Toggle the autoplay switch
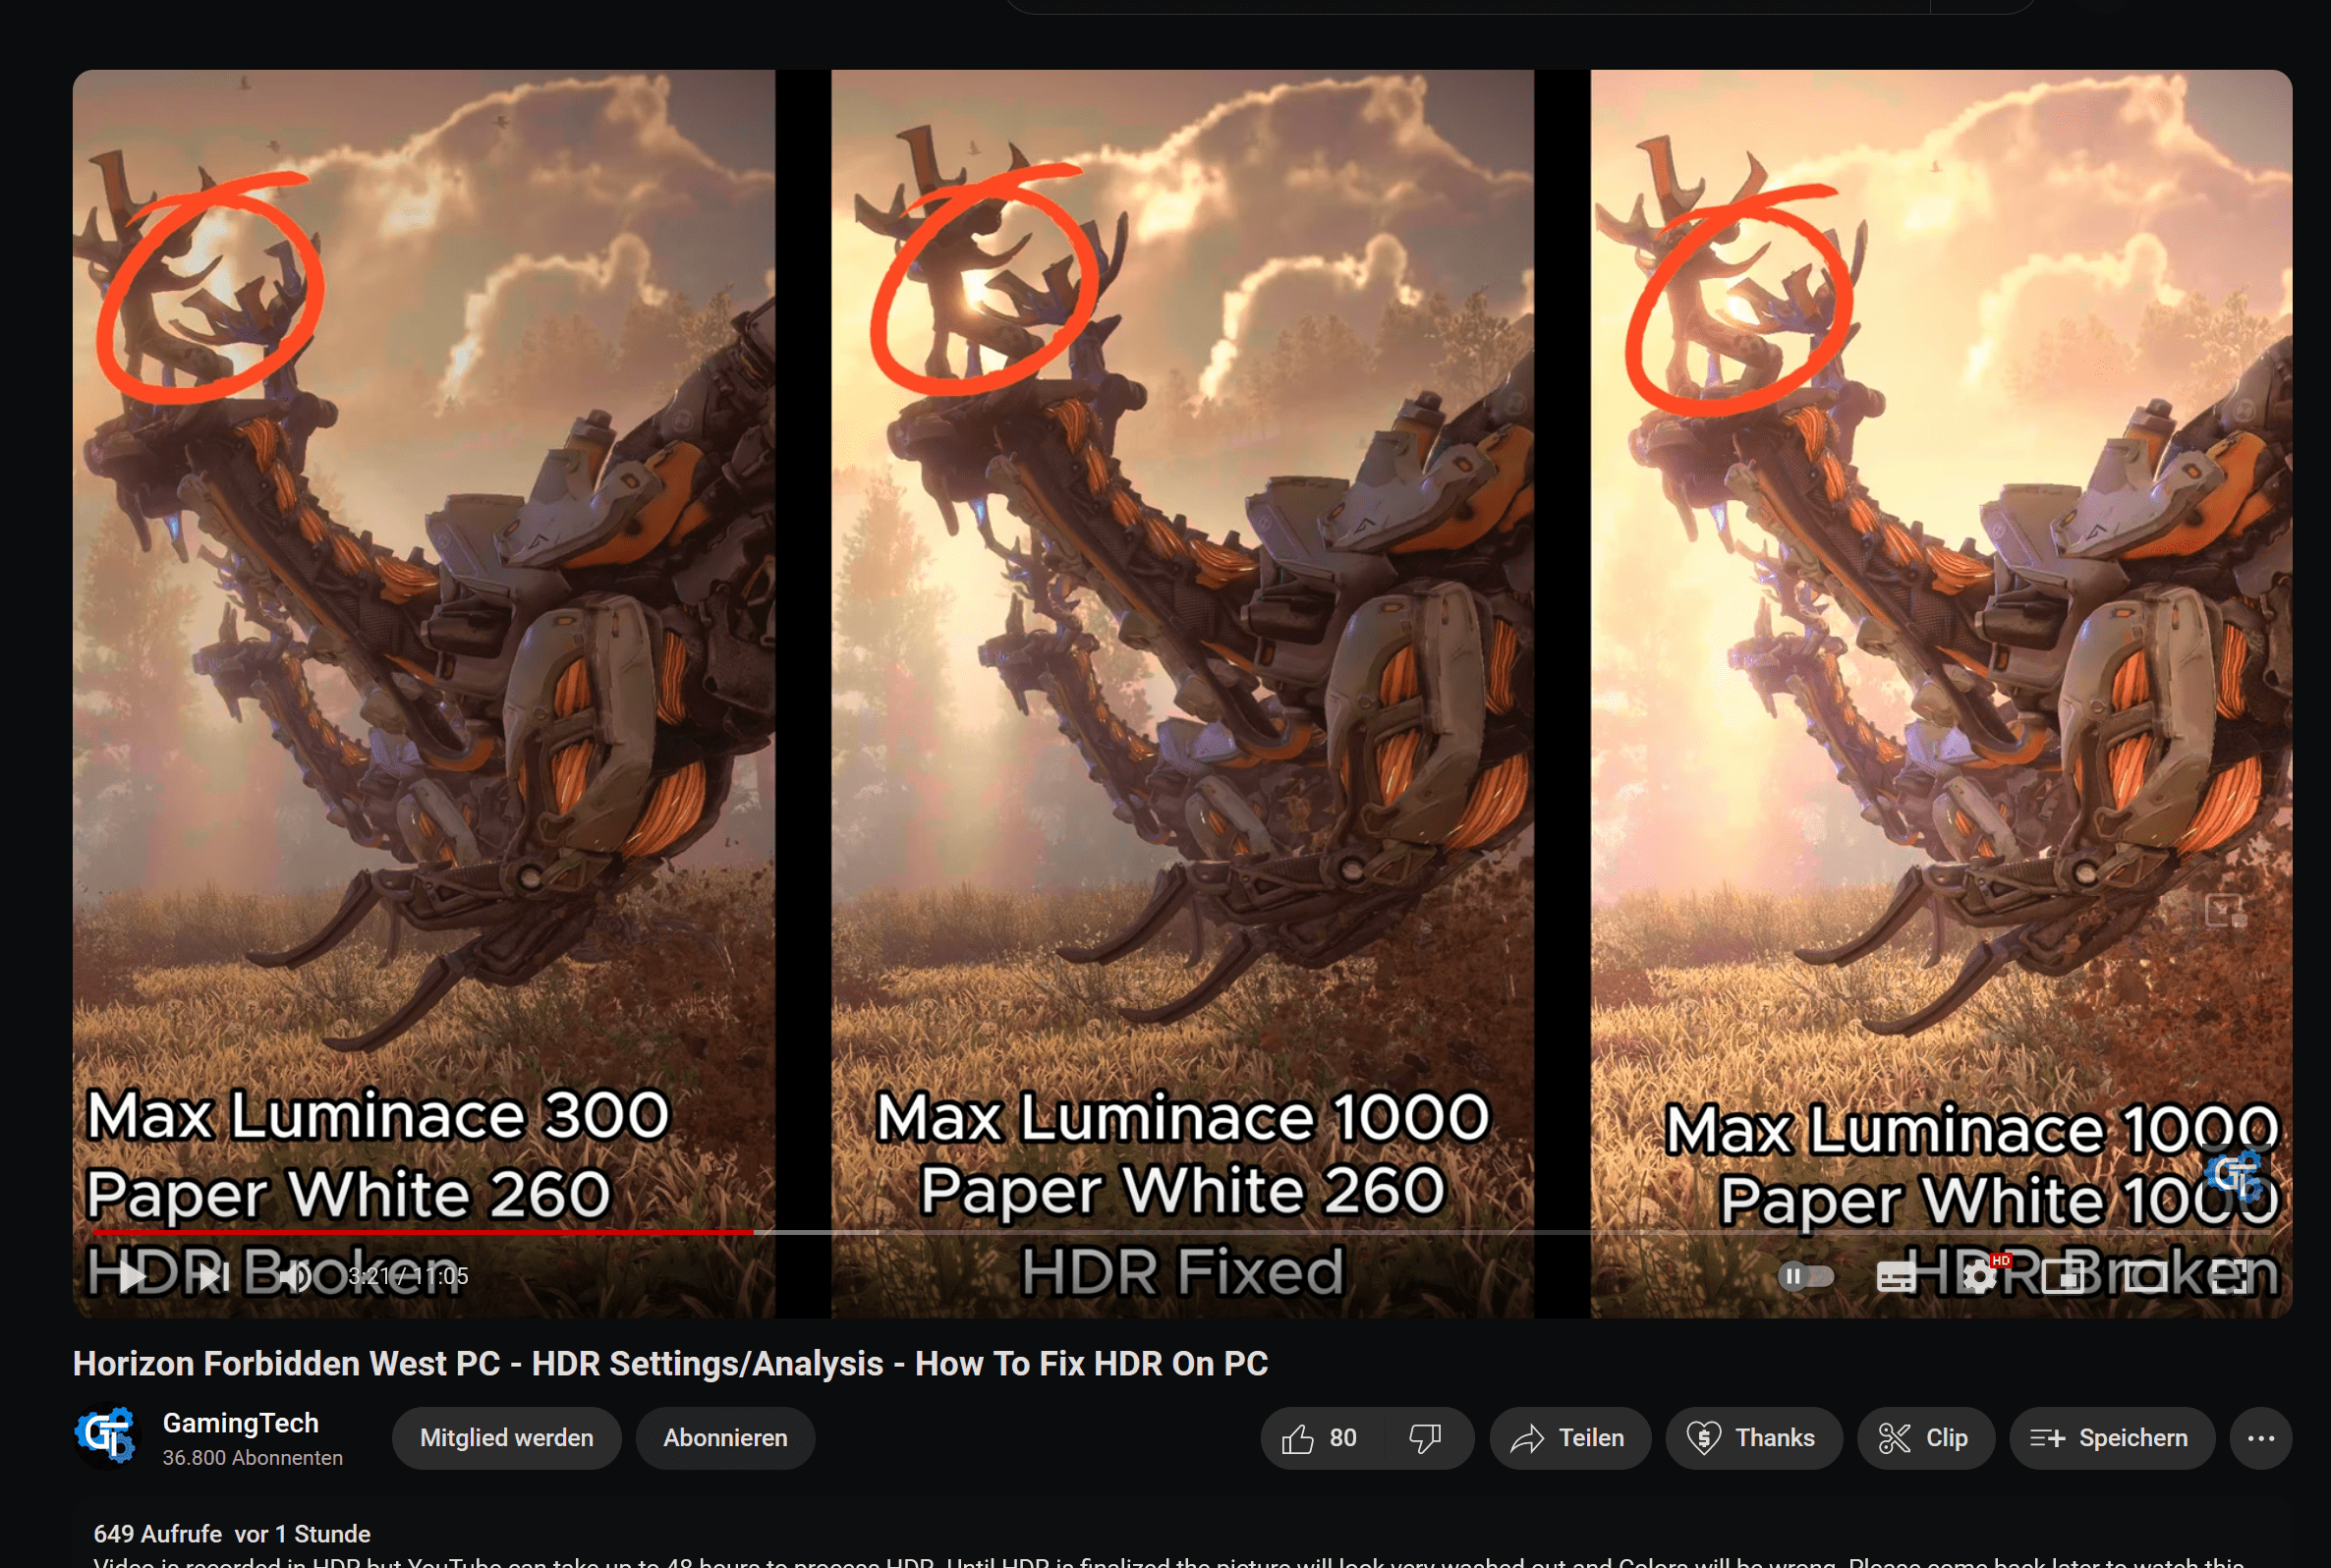 (1806, 1276)
